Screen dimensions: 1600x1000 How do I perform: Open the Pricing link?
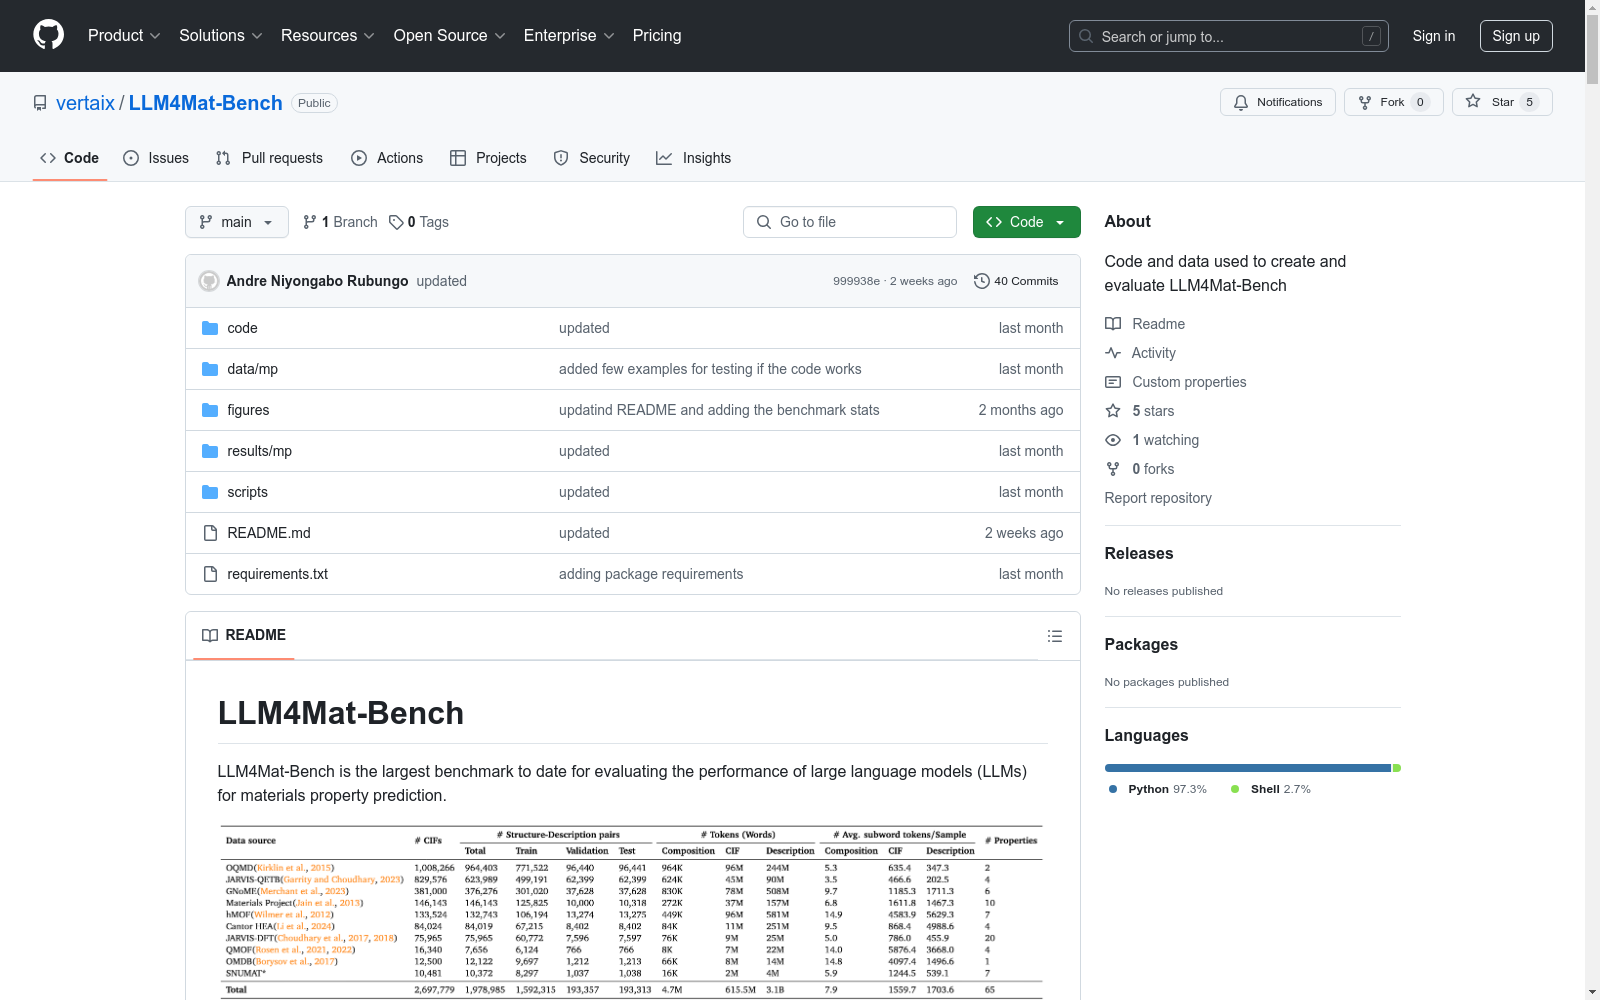point(657,36)
